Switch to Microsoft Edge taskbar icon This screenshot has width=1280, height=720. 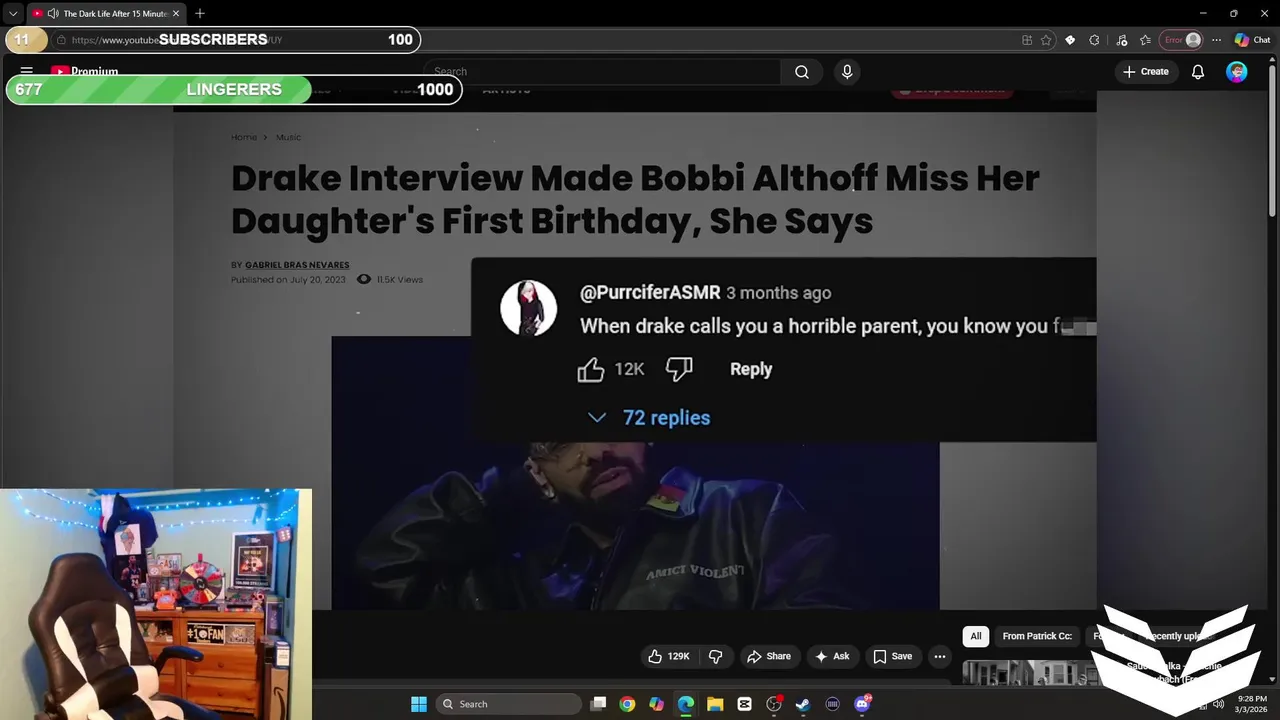point(685,704)
